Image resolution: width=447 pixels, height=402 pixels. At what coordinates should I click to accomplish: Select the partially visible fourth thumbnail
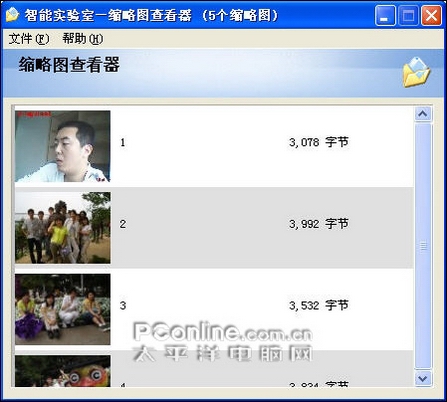click(x=63, y=371)
